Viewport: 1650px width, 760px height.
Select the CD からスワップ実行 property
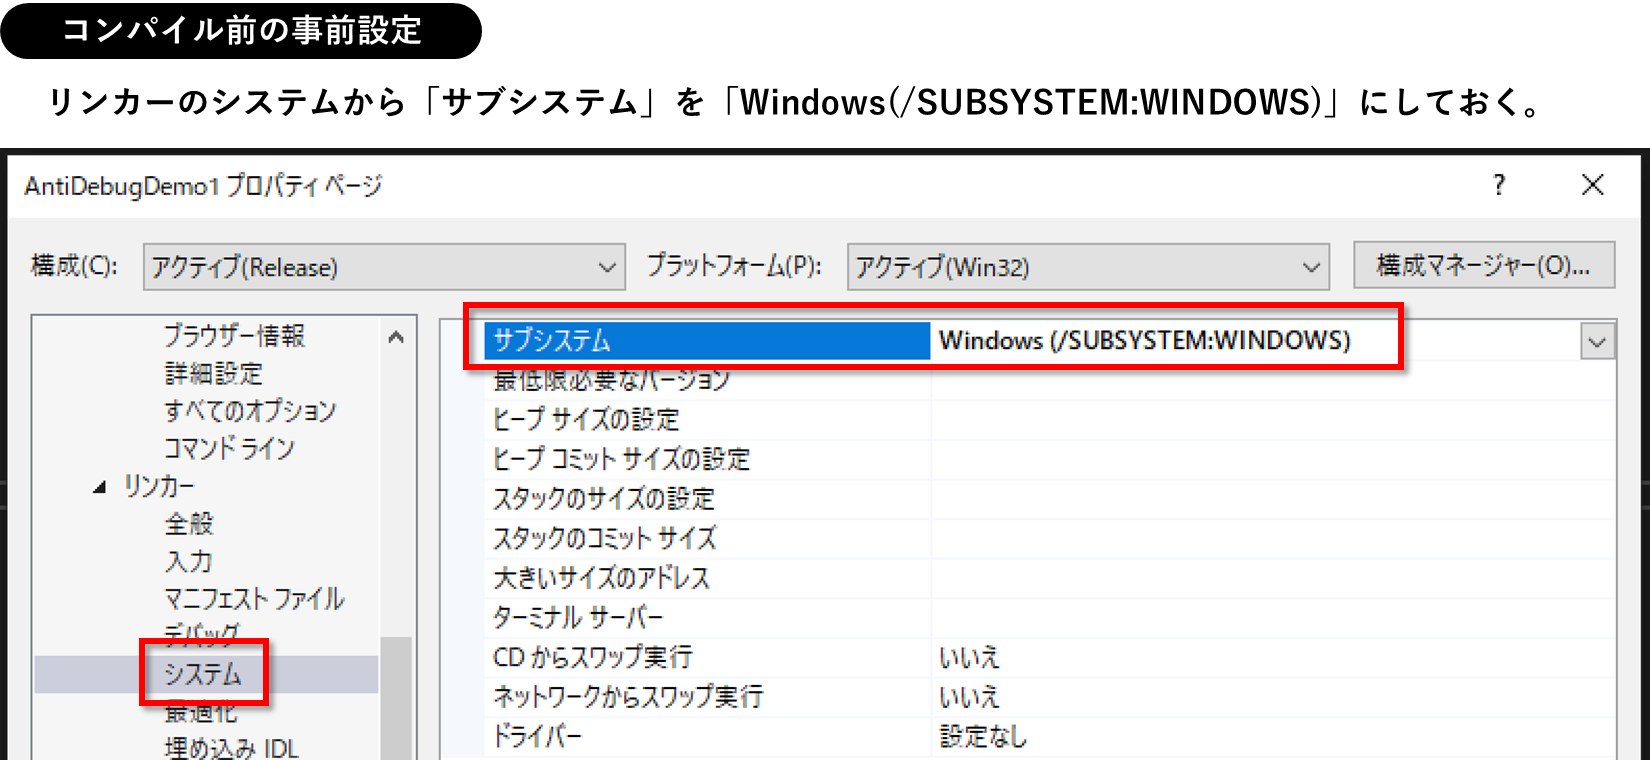pyautogui.click(x=593, y=657)
